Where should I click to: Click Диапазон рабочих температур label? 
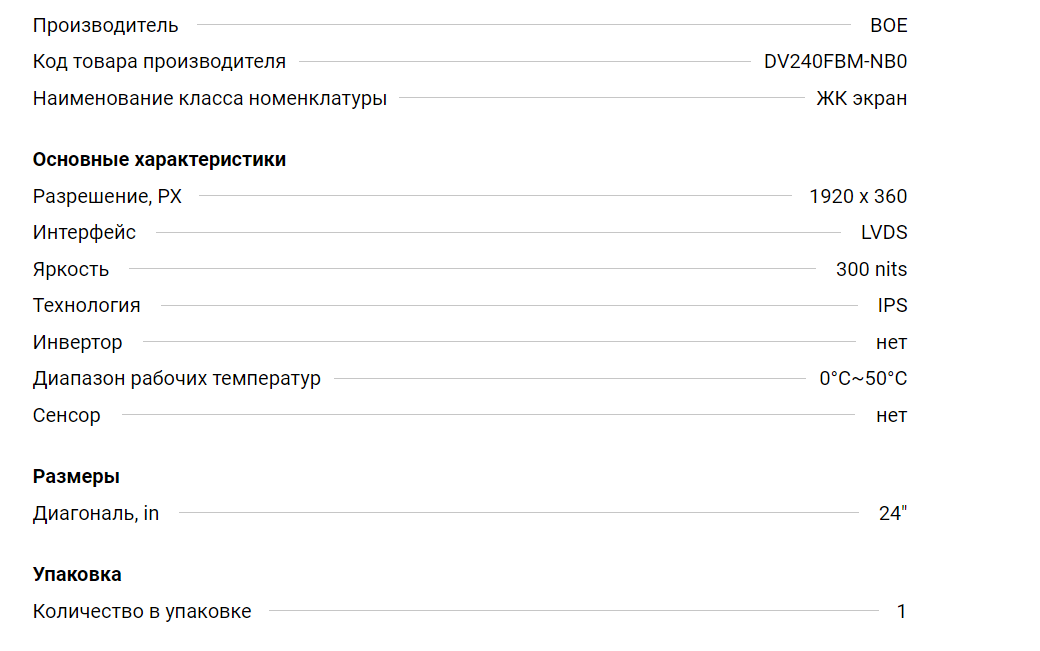coord(176,379)
